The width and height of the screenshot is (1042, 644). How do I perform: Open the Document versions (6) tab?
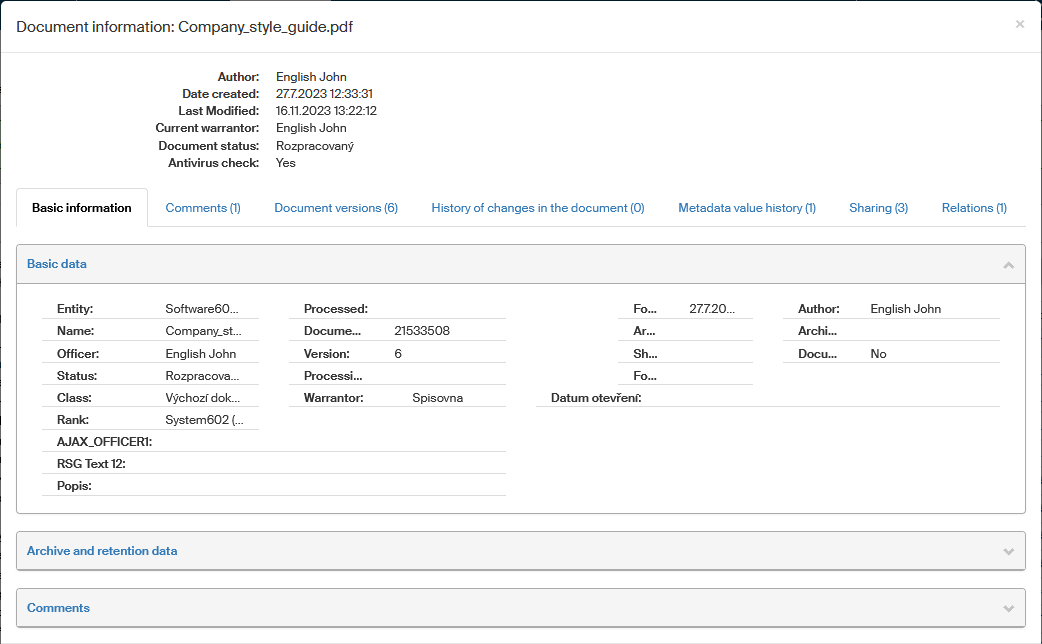point(336,208)
